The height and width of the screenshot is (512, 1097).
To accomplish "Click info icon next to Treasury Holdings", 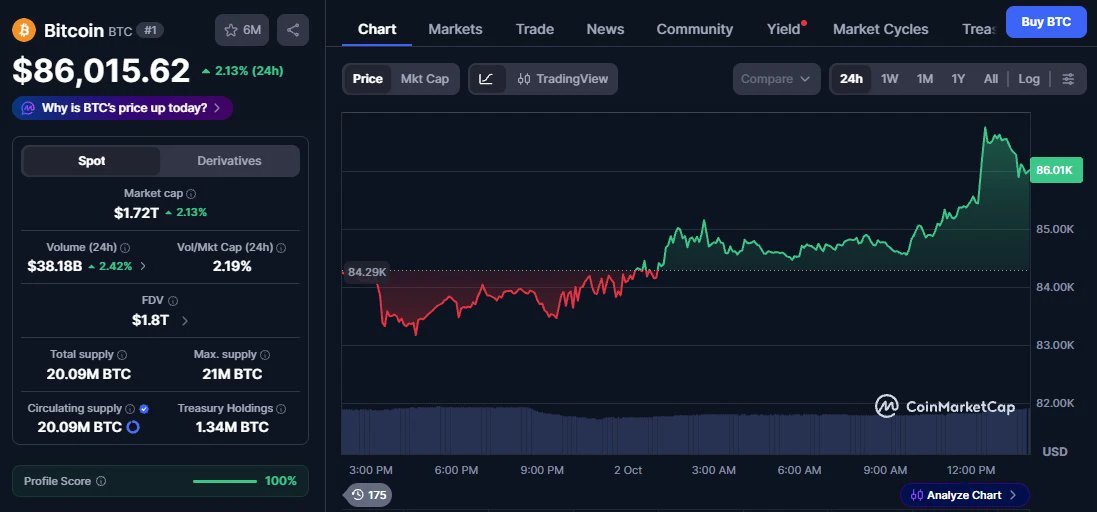I will click(x=281, y=408).
